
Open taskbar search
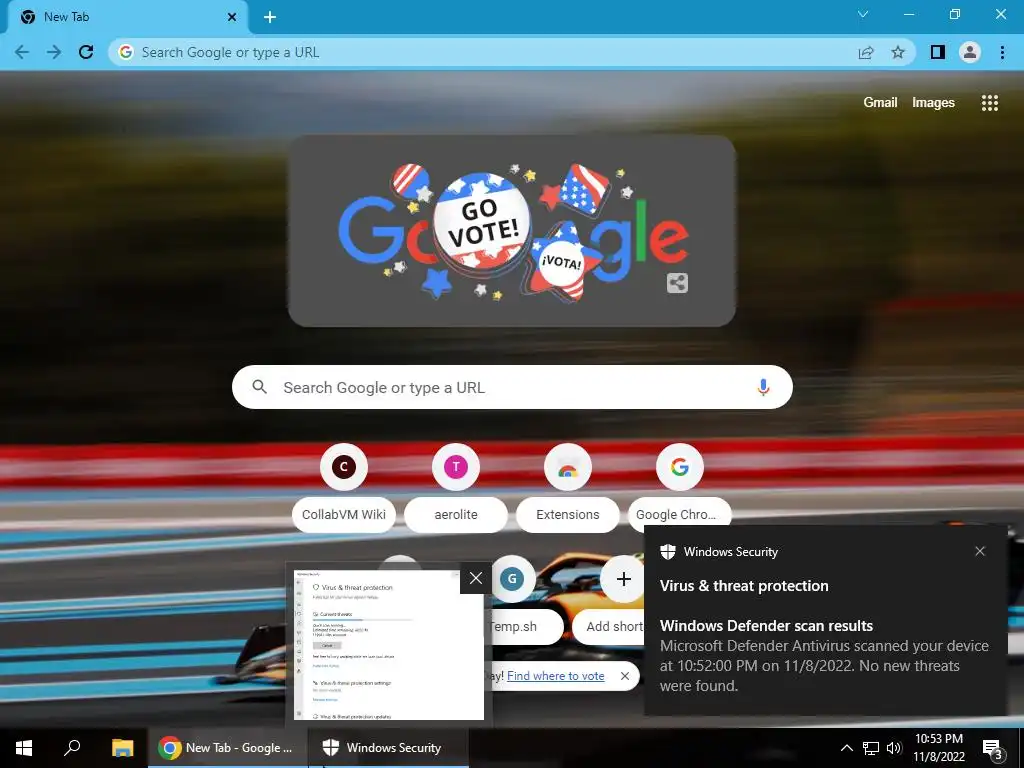[x=72, y=748]
